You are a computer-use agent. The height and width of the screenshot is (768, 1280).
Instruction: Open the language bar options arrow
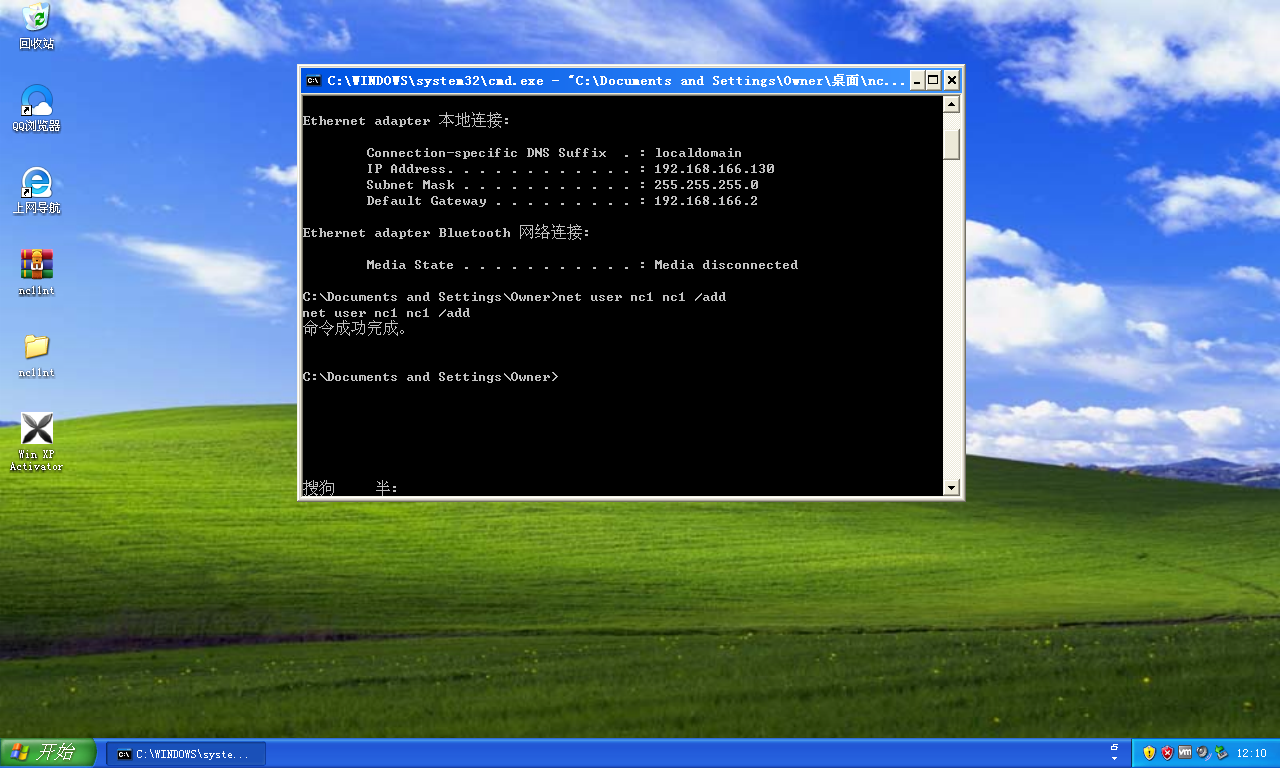(x=1115, y=759)
